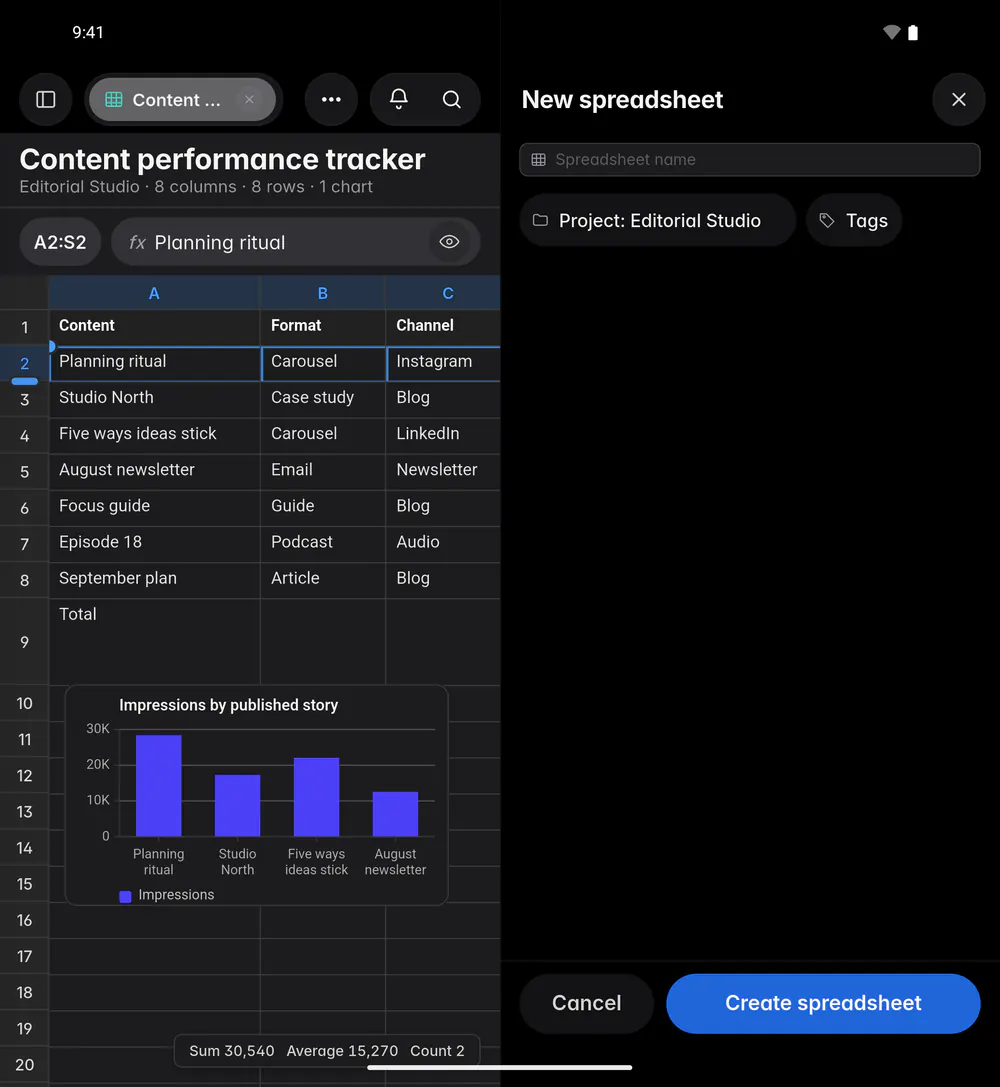Click the Planning ritual chart bar

159,785
